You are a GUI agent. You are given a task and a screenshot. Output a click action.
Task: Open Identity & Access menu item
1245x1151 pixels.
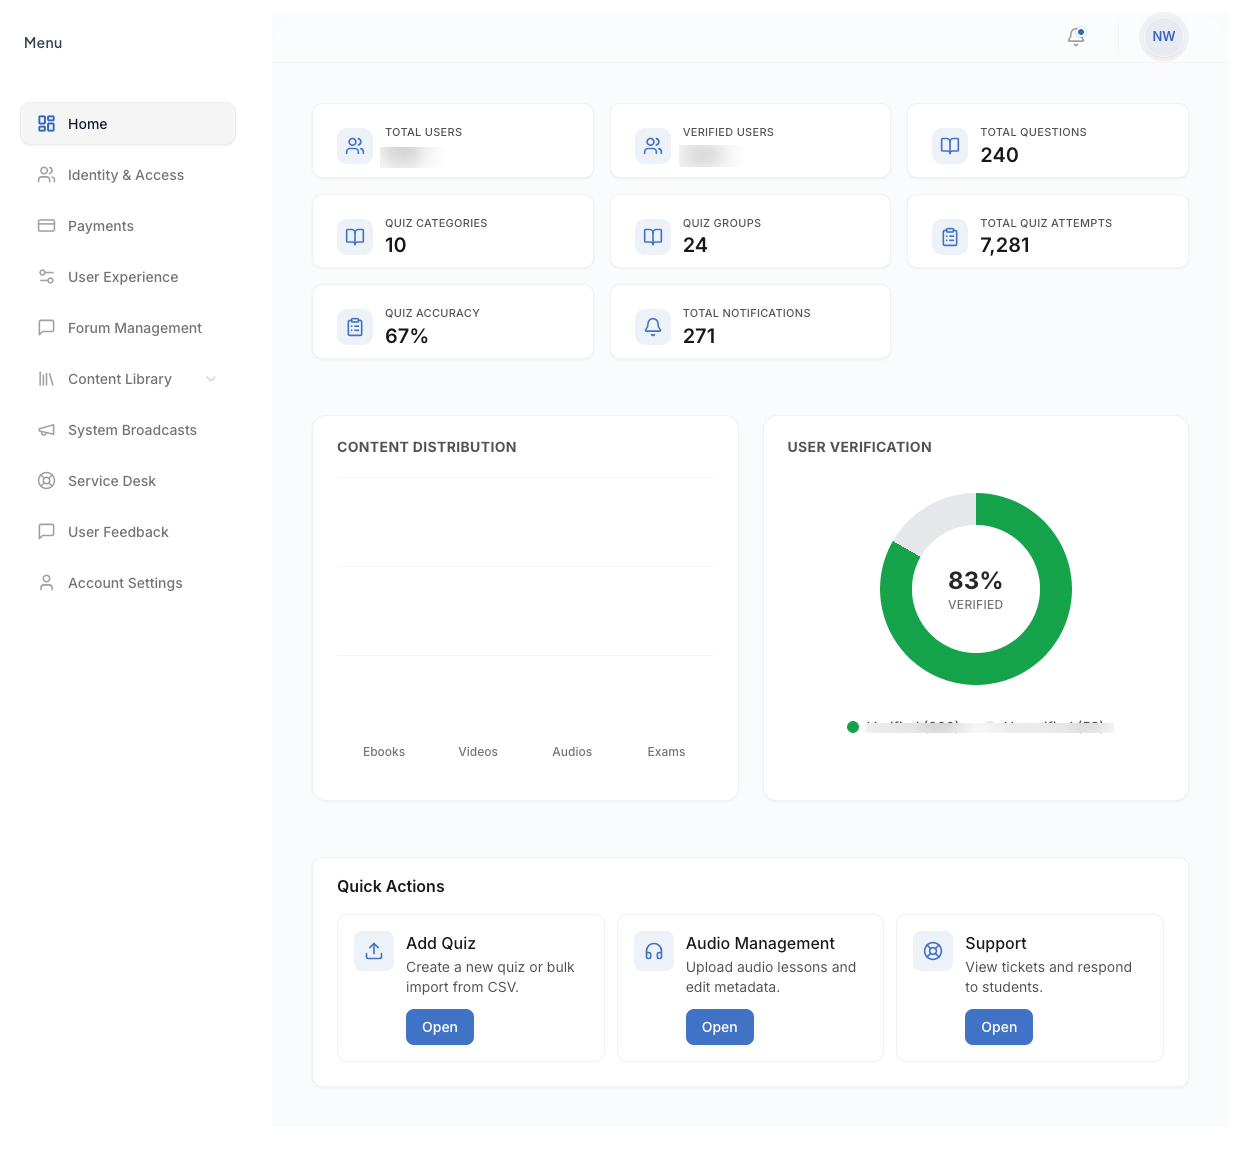coord(128,175)
